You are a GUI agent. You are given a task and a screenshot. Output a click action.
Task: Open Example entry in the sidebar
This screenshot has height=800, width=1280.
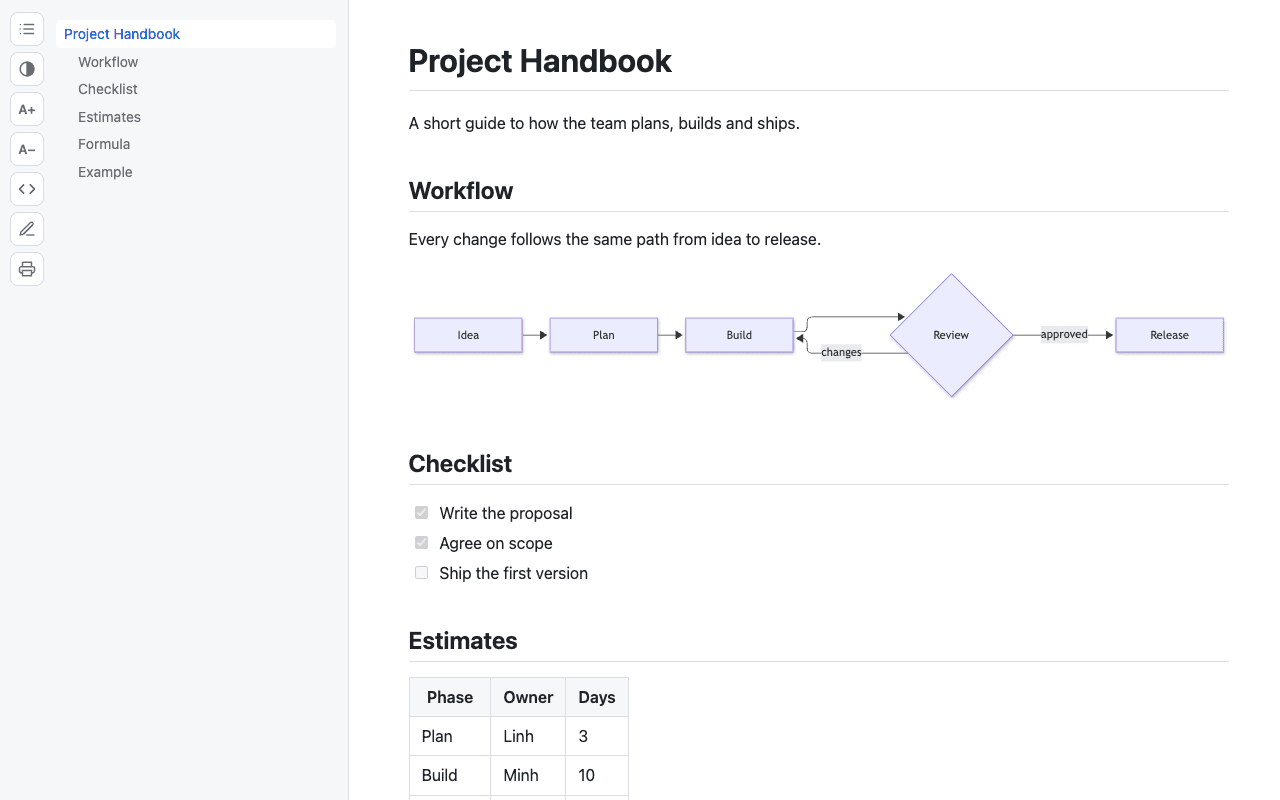[x=105, y=172]
